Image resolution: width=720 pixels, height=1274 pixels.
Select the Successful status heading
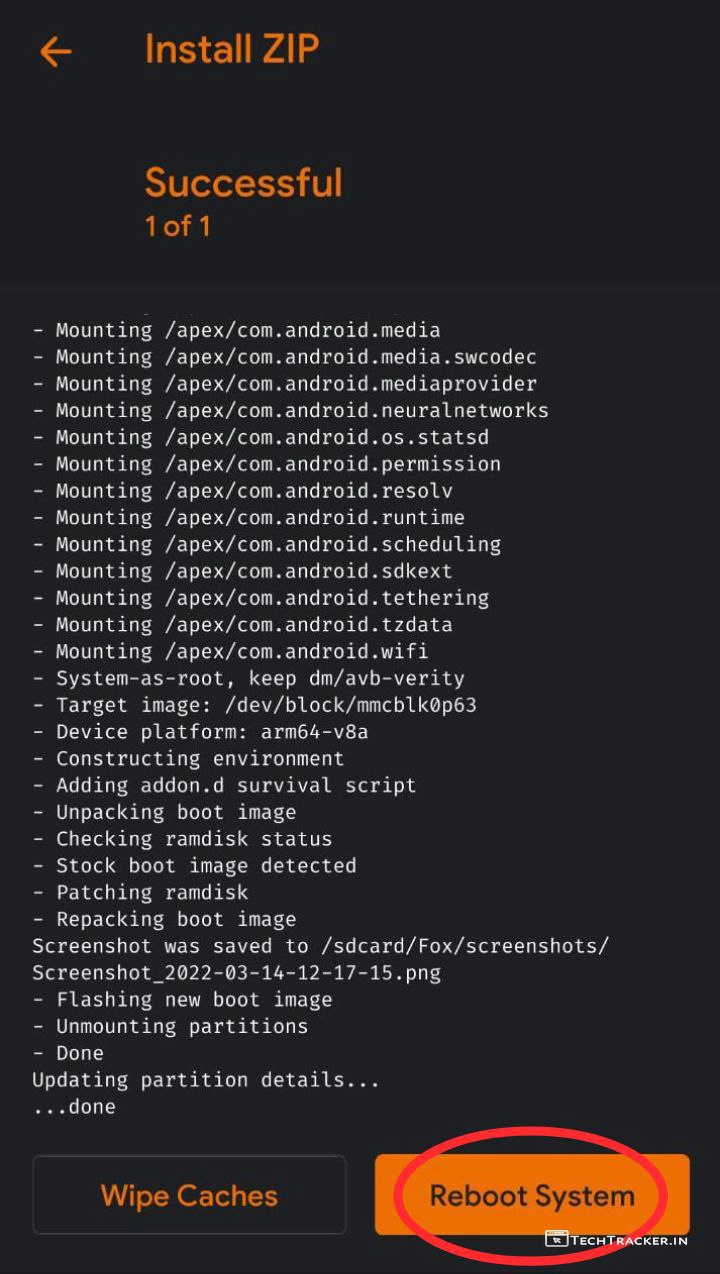coord(243,183)
